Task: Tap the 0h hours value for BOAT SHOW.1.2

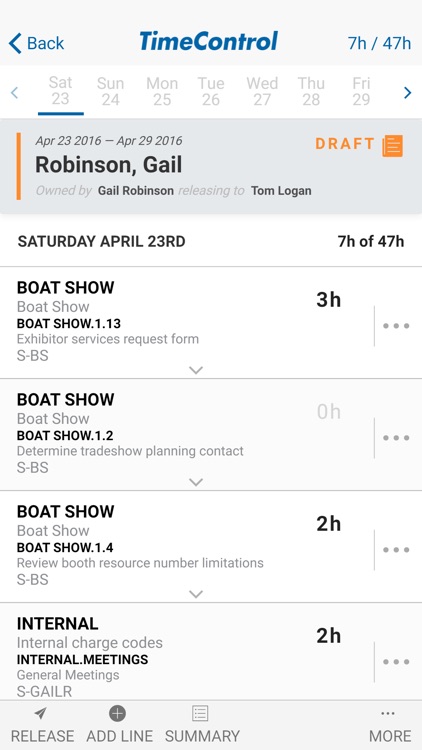Action: coord(329,412)
